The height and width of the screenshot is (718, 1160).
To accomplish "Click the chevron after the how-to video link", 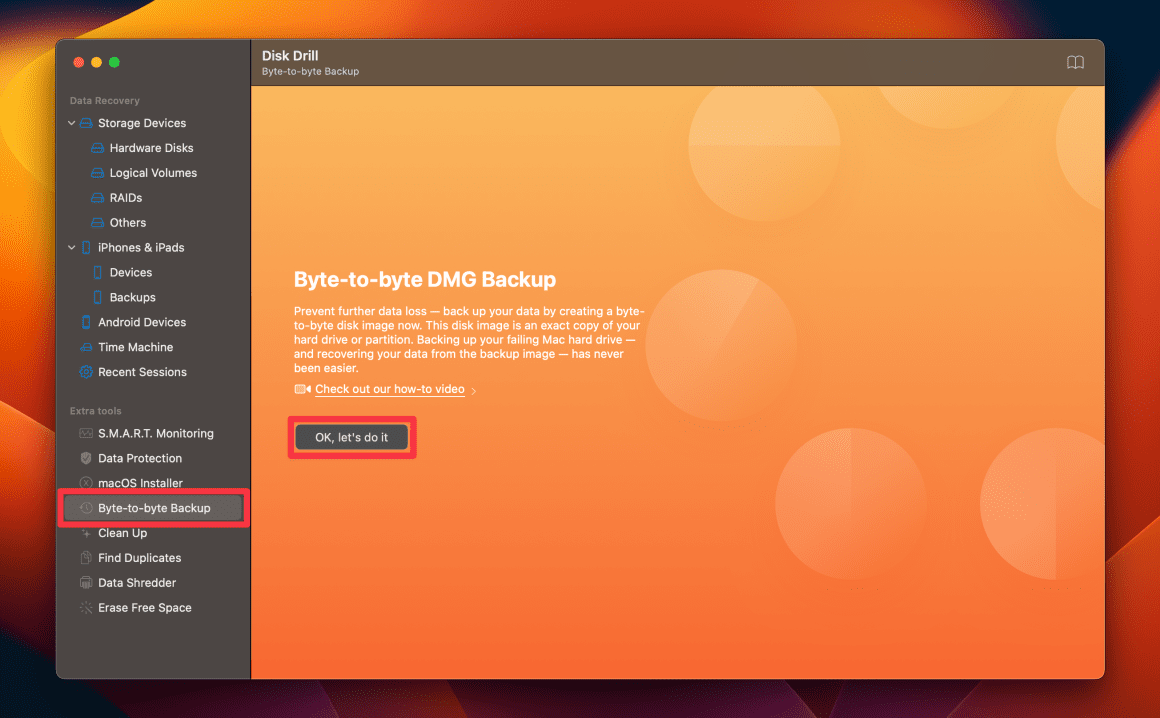I will [473, 389].
